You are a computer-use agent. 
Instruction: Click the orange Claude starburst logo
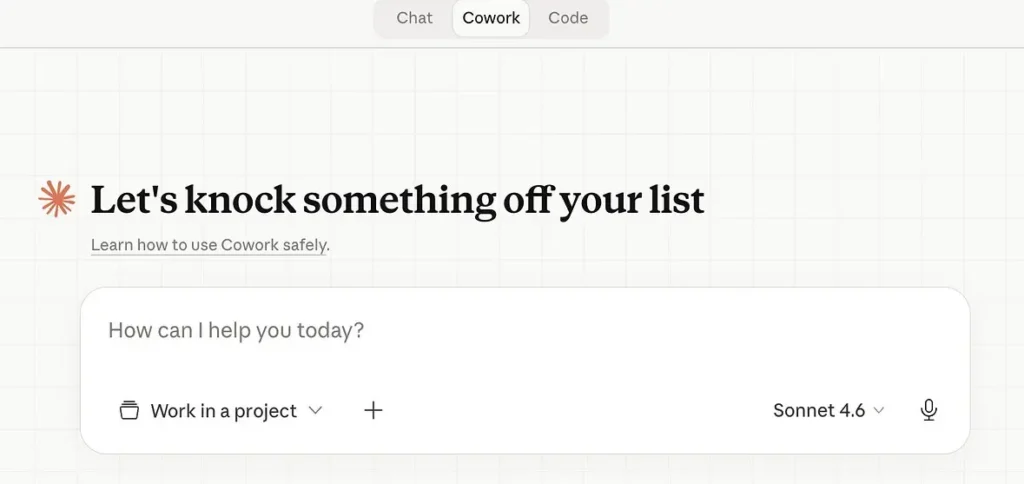[57, 199]
